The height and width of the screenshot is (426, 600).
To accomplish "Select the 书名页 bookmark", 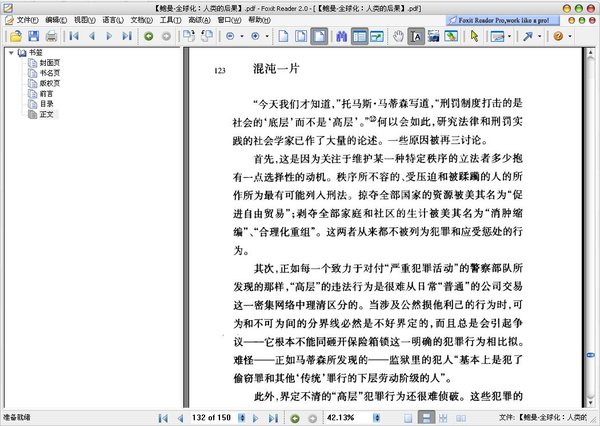I will pos(50,73).
